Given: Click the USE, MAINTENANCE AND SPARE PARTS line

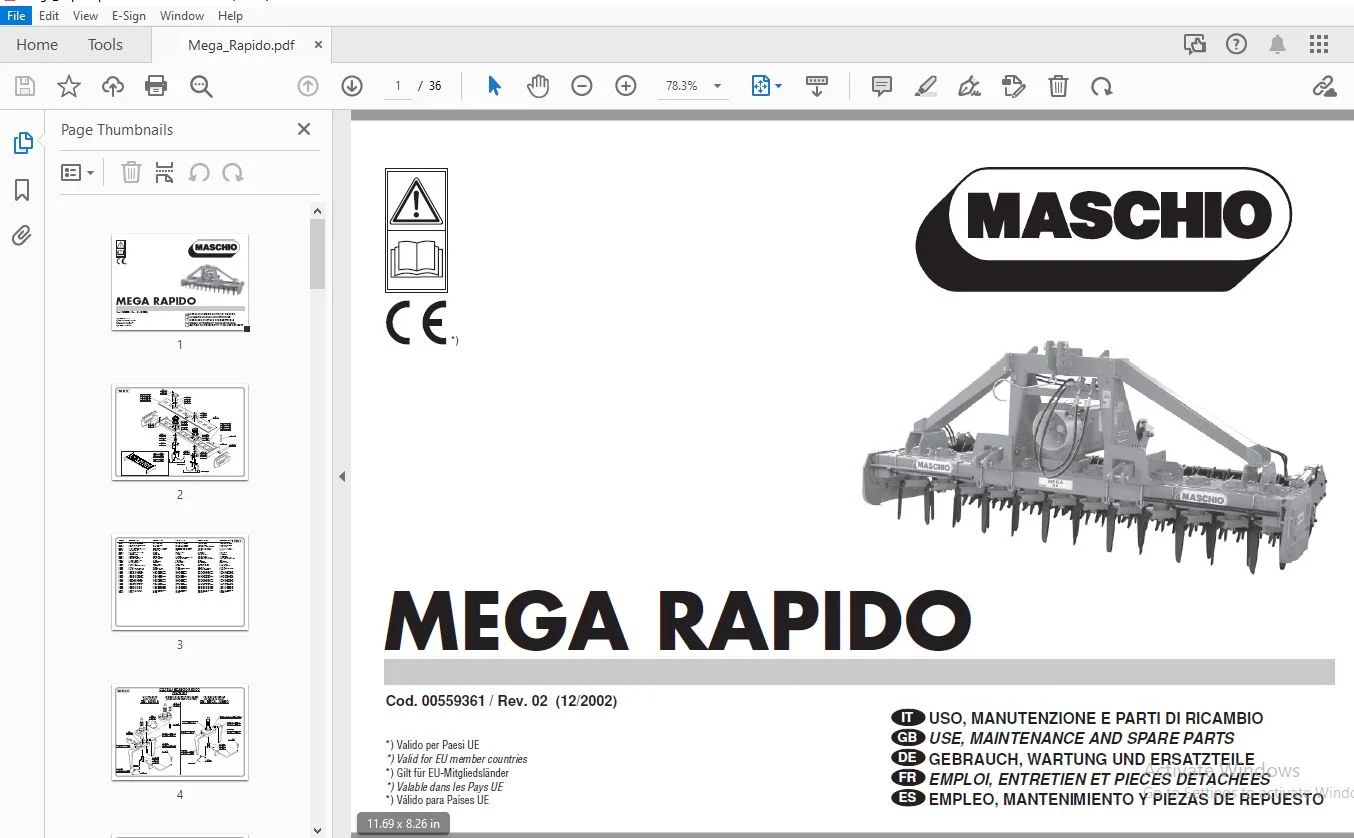Looking at the screenshot, I should coord(1081,738).
